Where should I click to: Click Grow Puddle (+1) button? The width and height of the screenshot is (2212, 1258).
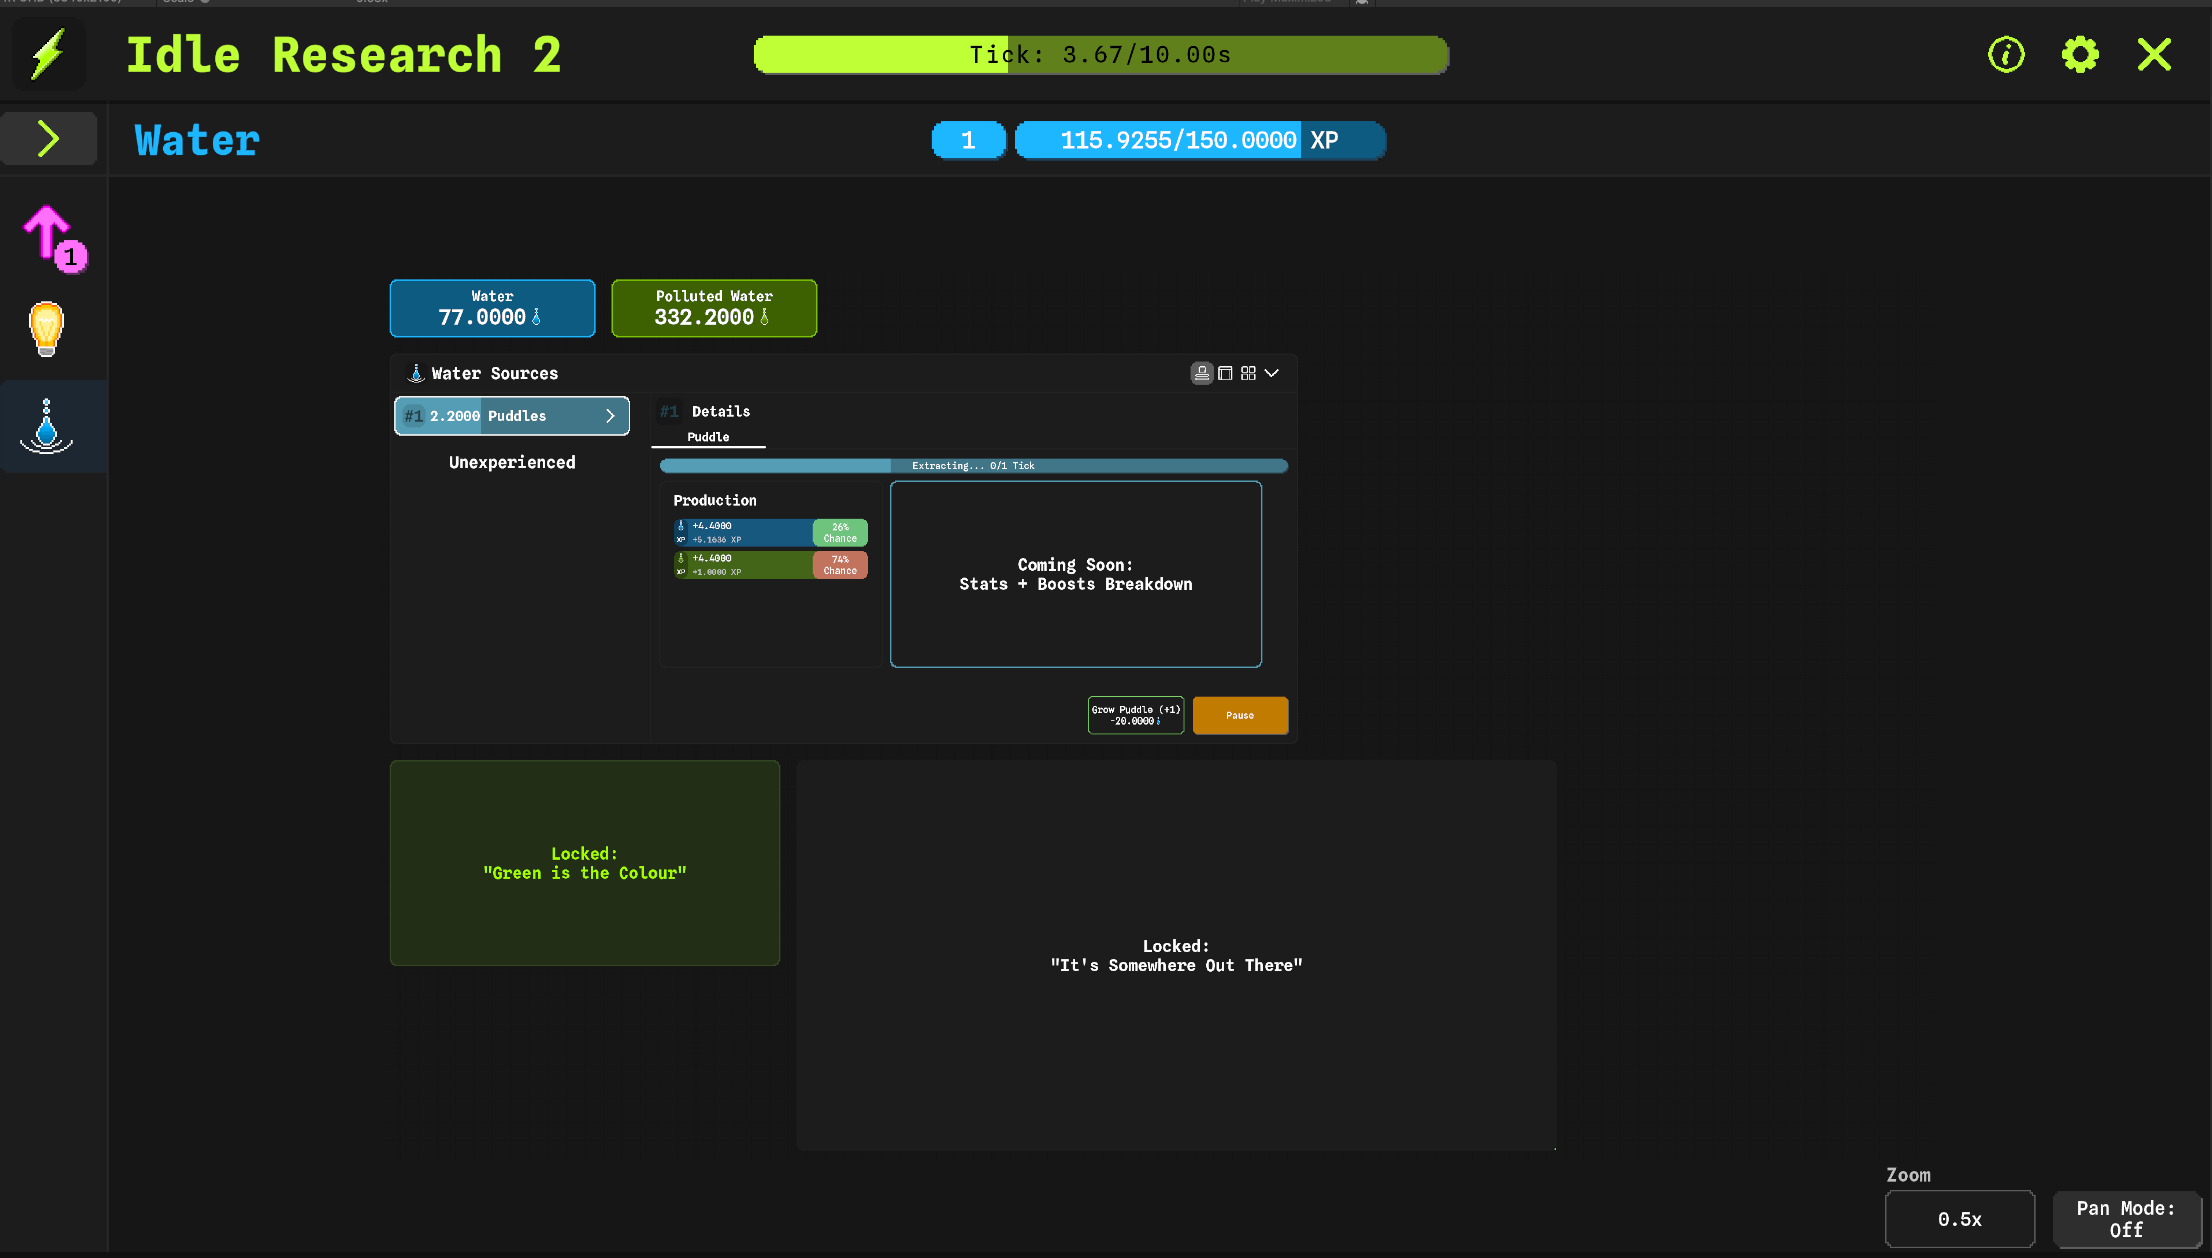1136,715
